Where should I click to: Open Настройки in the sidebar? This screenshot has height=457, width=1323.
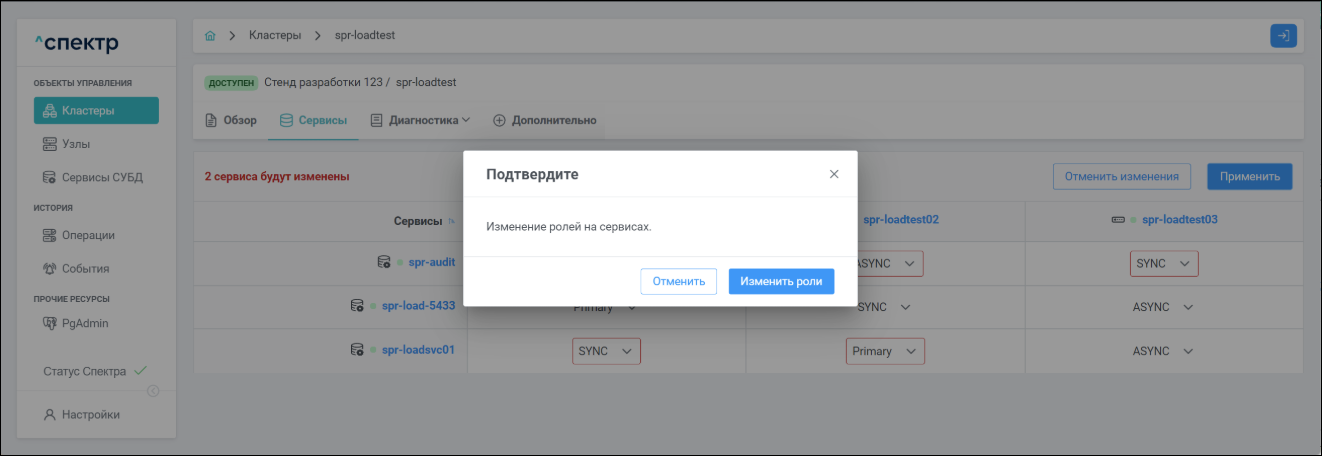pyautogui.click(x=90, y=415)
